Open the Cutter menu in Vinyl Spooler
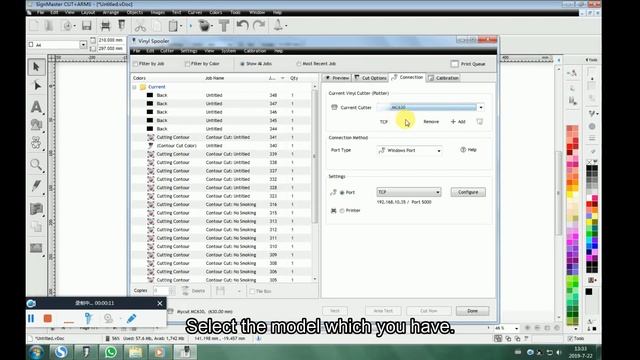This screenshot has width=640, height=360. point(167,51)
